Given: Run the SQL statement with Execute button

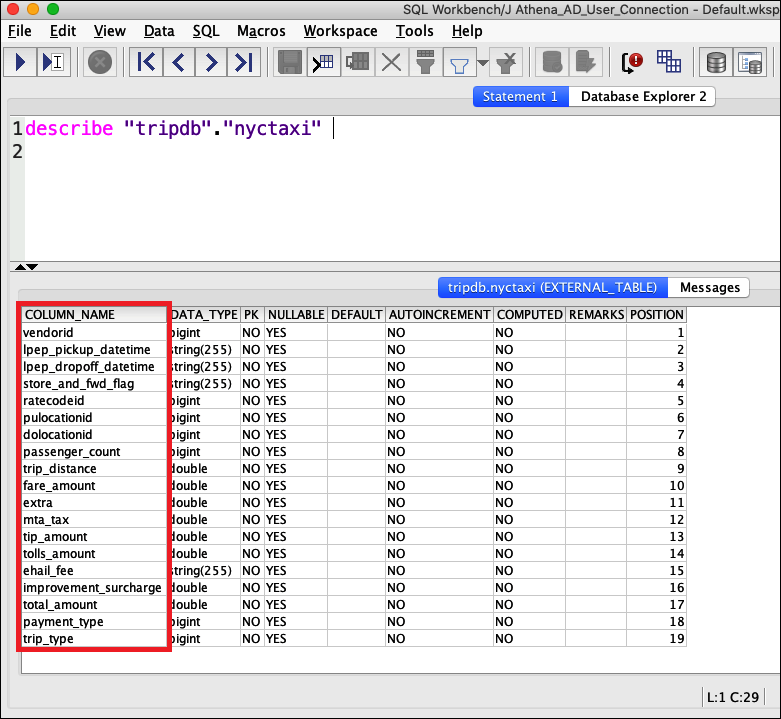Looking at the screenshot, I should (x=21, y=63).
